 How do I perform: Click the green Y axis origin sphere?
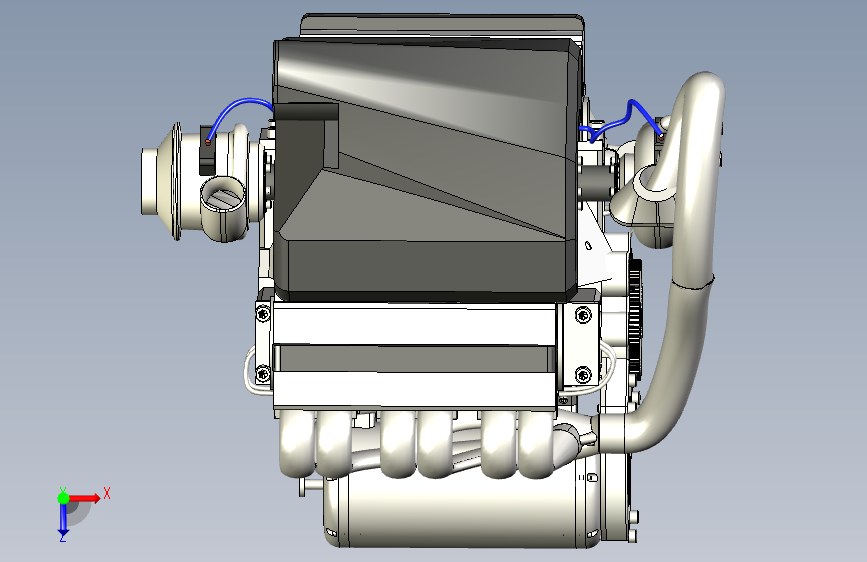(x=63, y=498)
